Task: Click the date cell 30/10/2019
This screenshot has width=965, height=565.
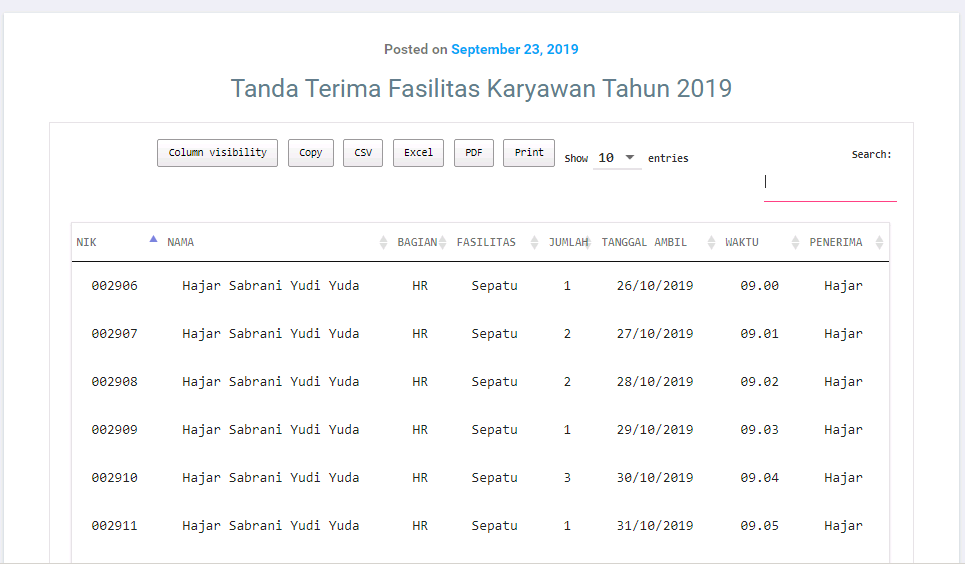Action: (x=655, y=478)
